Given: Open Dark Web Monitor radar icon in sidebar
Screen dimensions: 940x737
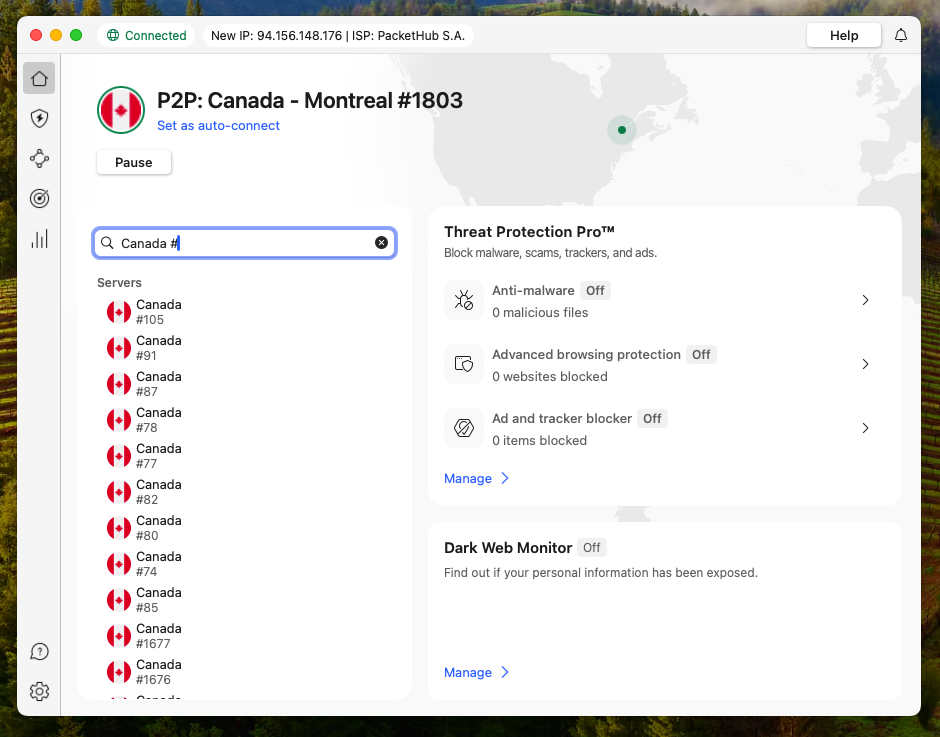Looking at the screenshot, I should click(x=39, y=198).
